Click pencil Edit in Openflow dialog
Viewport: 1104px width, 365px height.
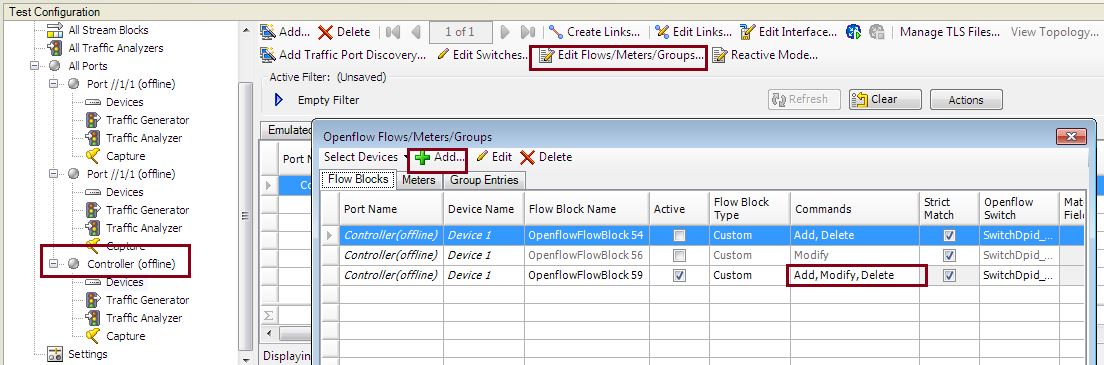(x=494, y=157)
